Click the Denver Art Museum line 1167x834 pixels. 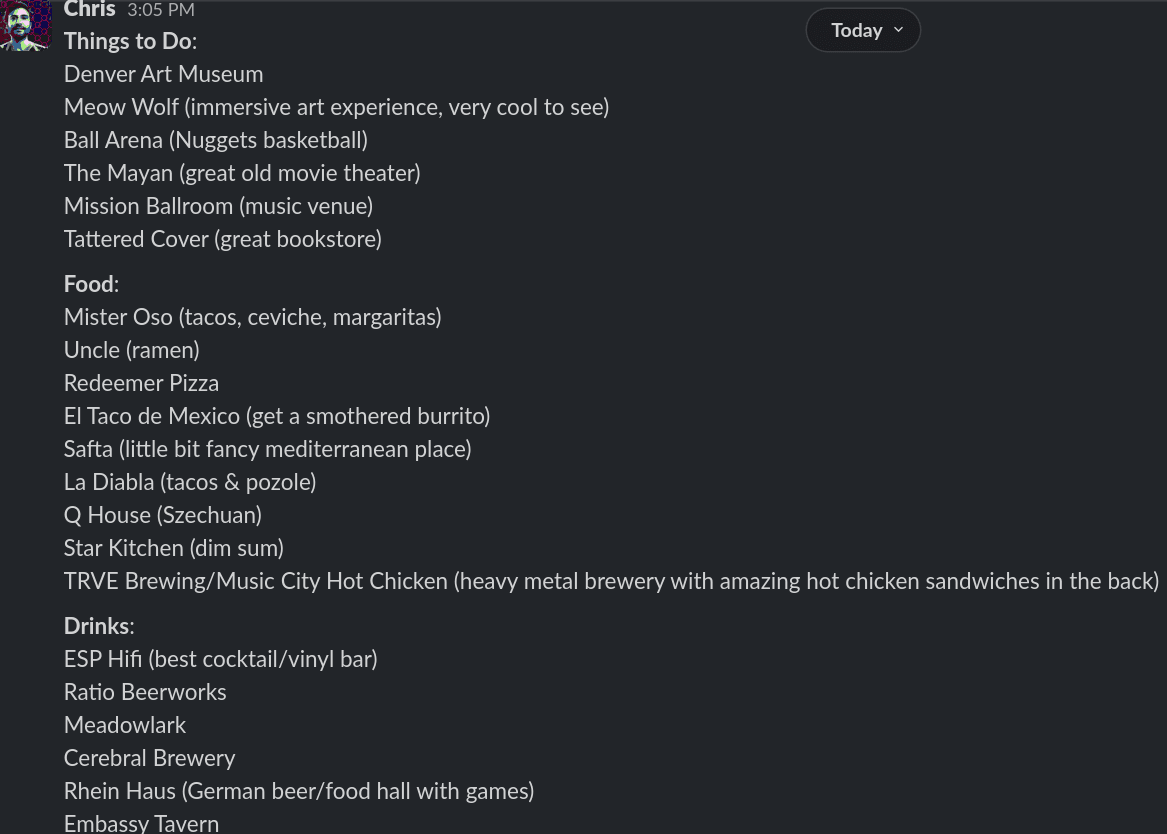pyautogui.click(x=163, y=74)
